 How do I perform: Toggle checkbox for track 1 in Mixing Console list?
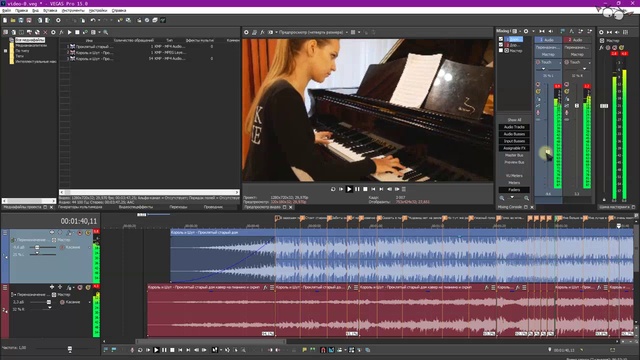tap(501, 39)
